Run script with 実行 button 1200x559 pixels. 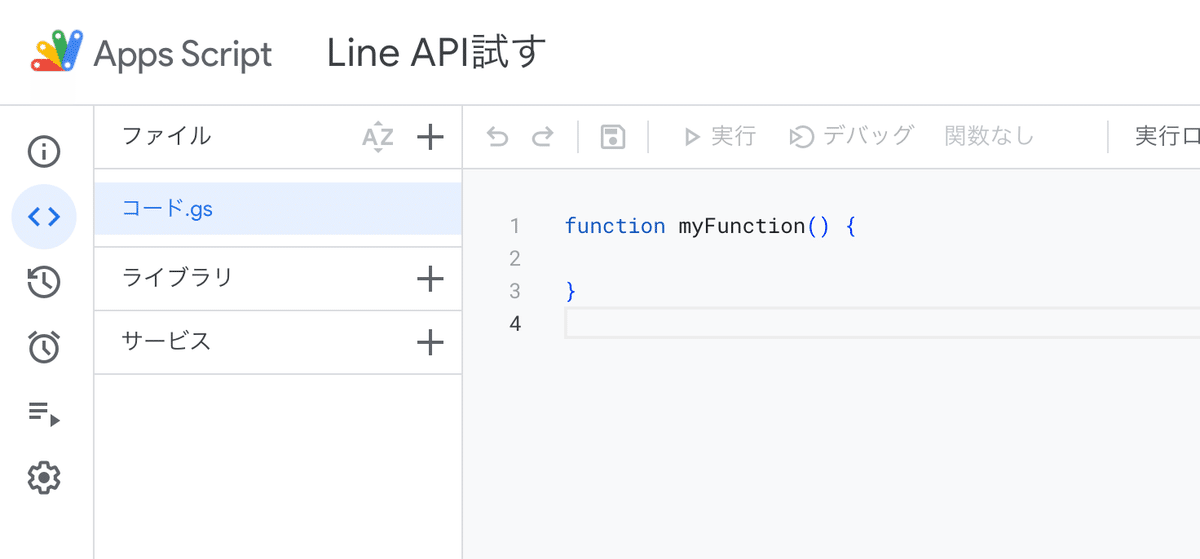(719, 136)
